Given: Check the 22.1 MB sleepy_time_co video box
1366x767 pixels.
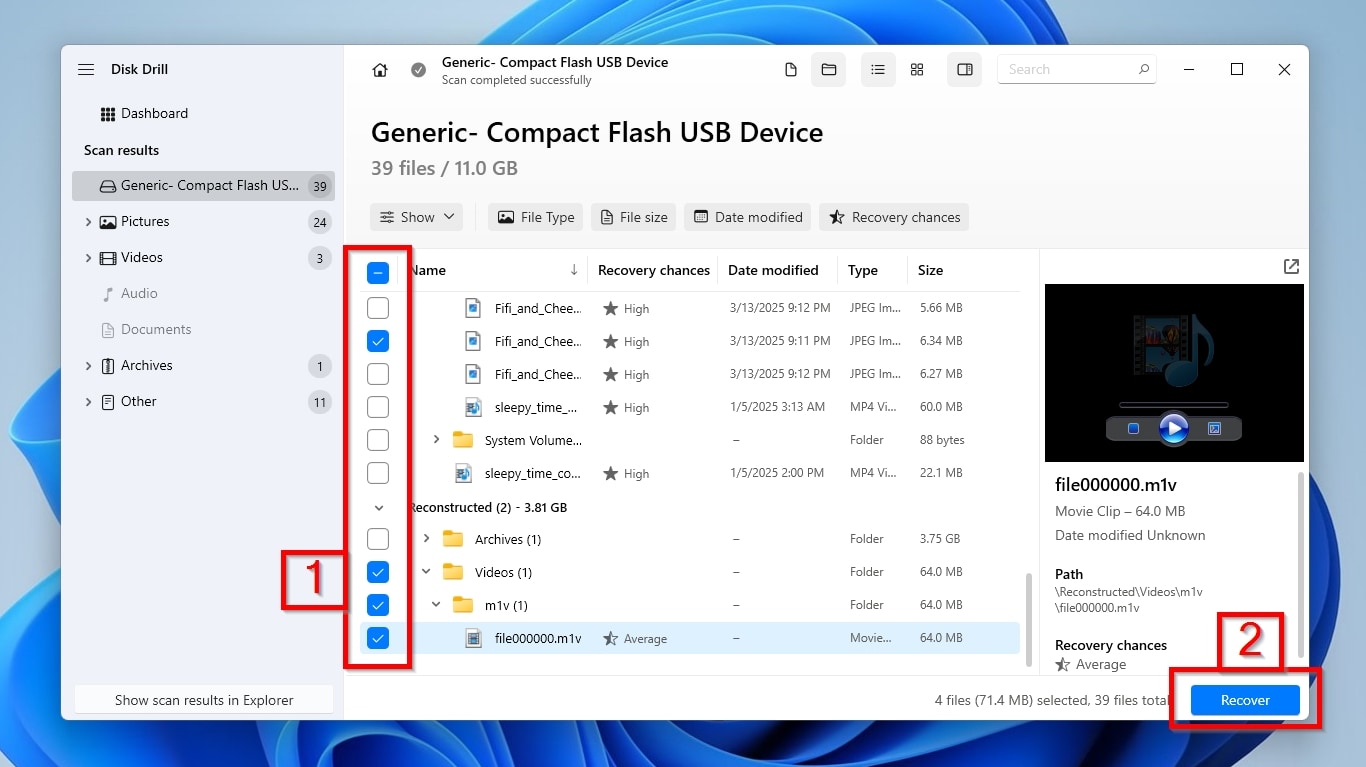Looking at the screenshot, I should [x=378, y=473].
